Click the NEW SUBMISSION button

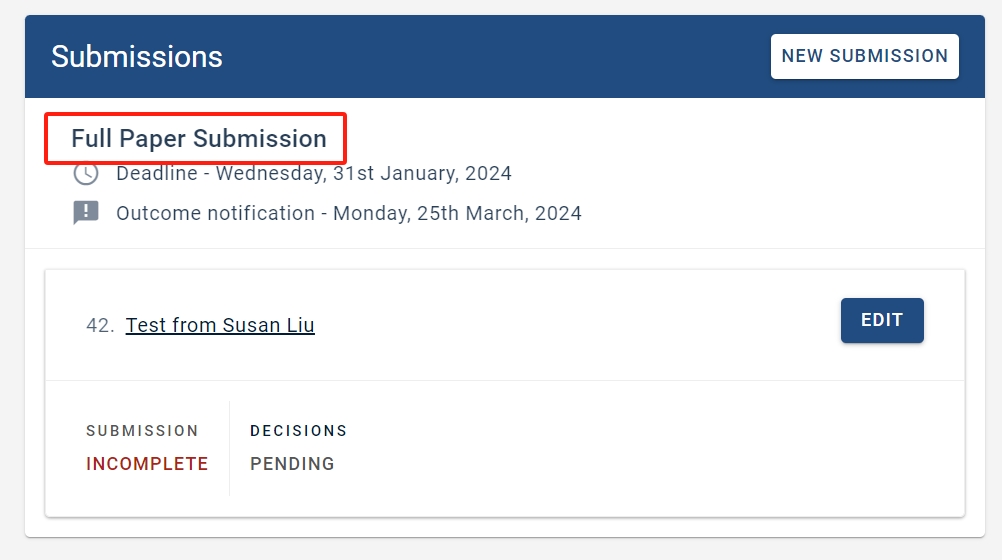pos(864,56)
